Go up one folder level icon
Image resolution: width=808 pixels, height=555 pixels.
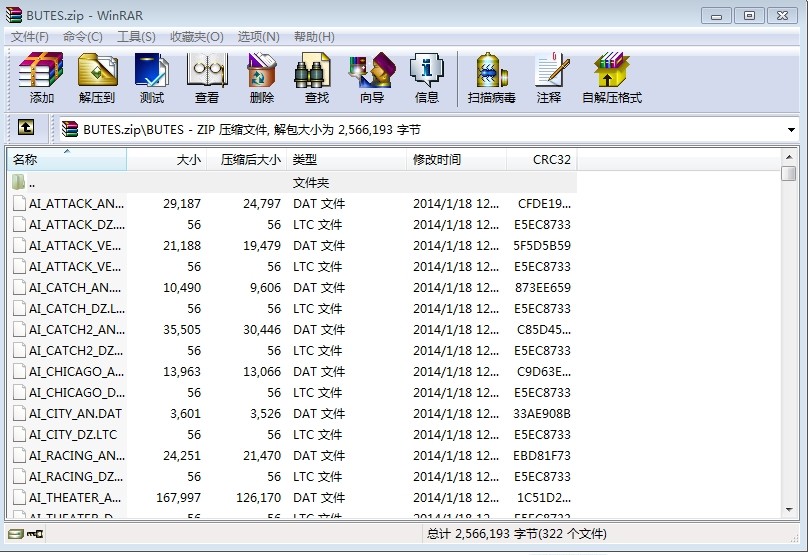[x=26, y=127]
